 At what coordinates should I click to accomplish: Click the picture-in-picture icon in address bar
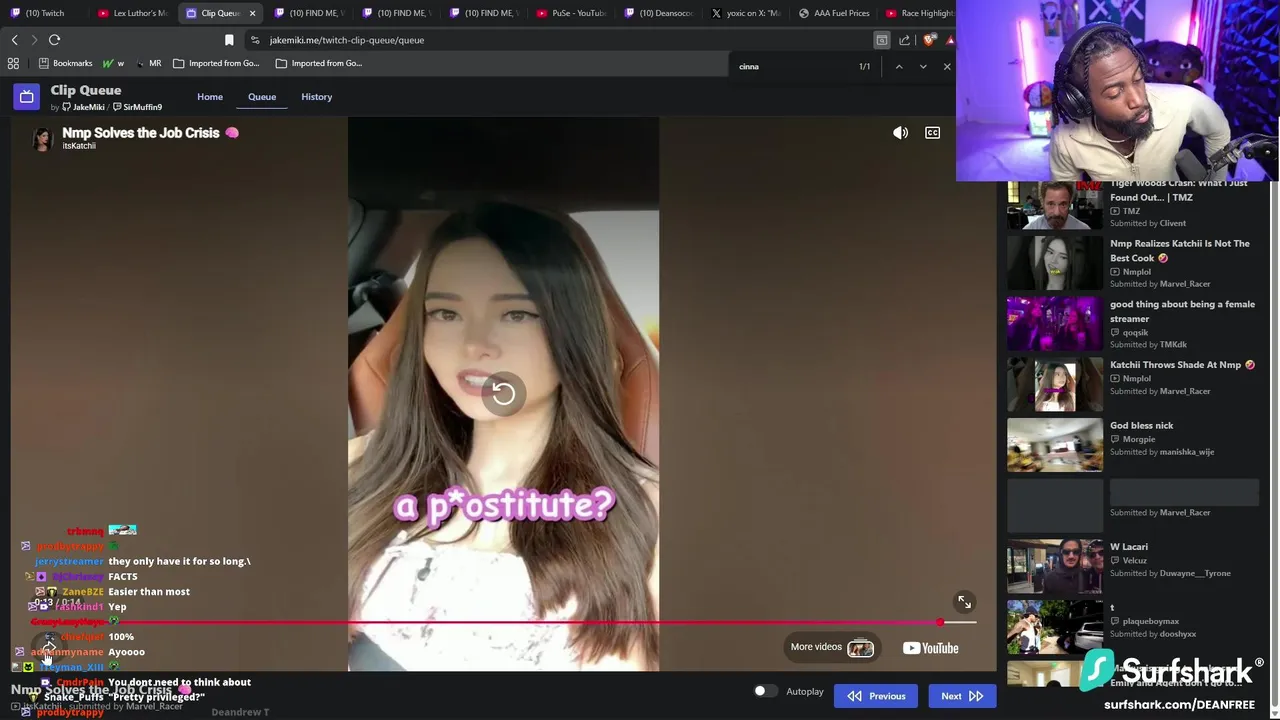point(881,40)
